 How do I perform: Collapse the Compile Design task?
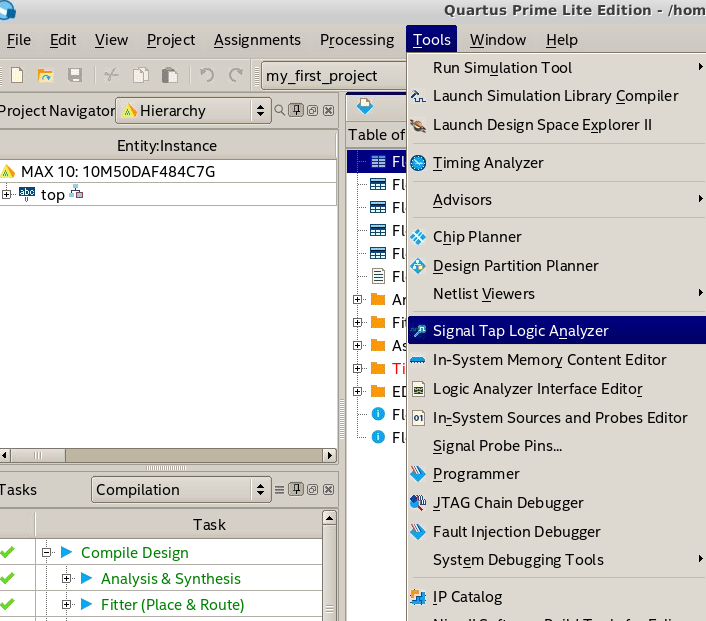[46, 552]
